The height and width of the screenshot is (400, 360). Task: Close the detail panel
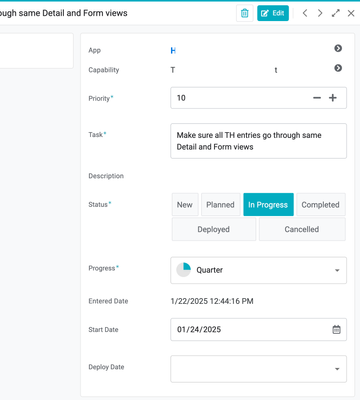(351, 13)
